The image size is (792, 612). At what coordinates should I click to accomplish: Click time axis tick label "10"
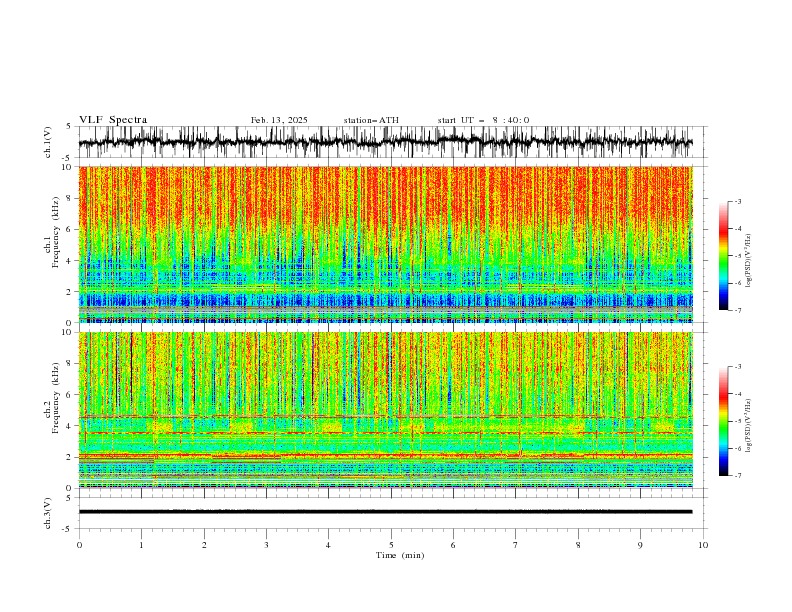tap(703, 545)
